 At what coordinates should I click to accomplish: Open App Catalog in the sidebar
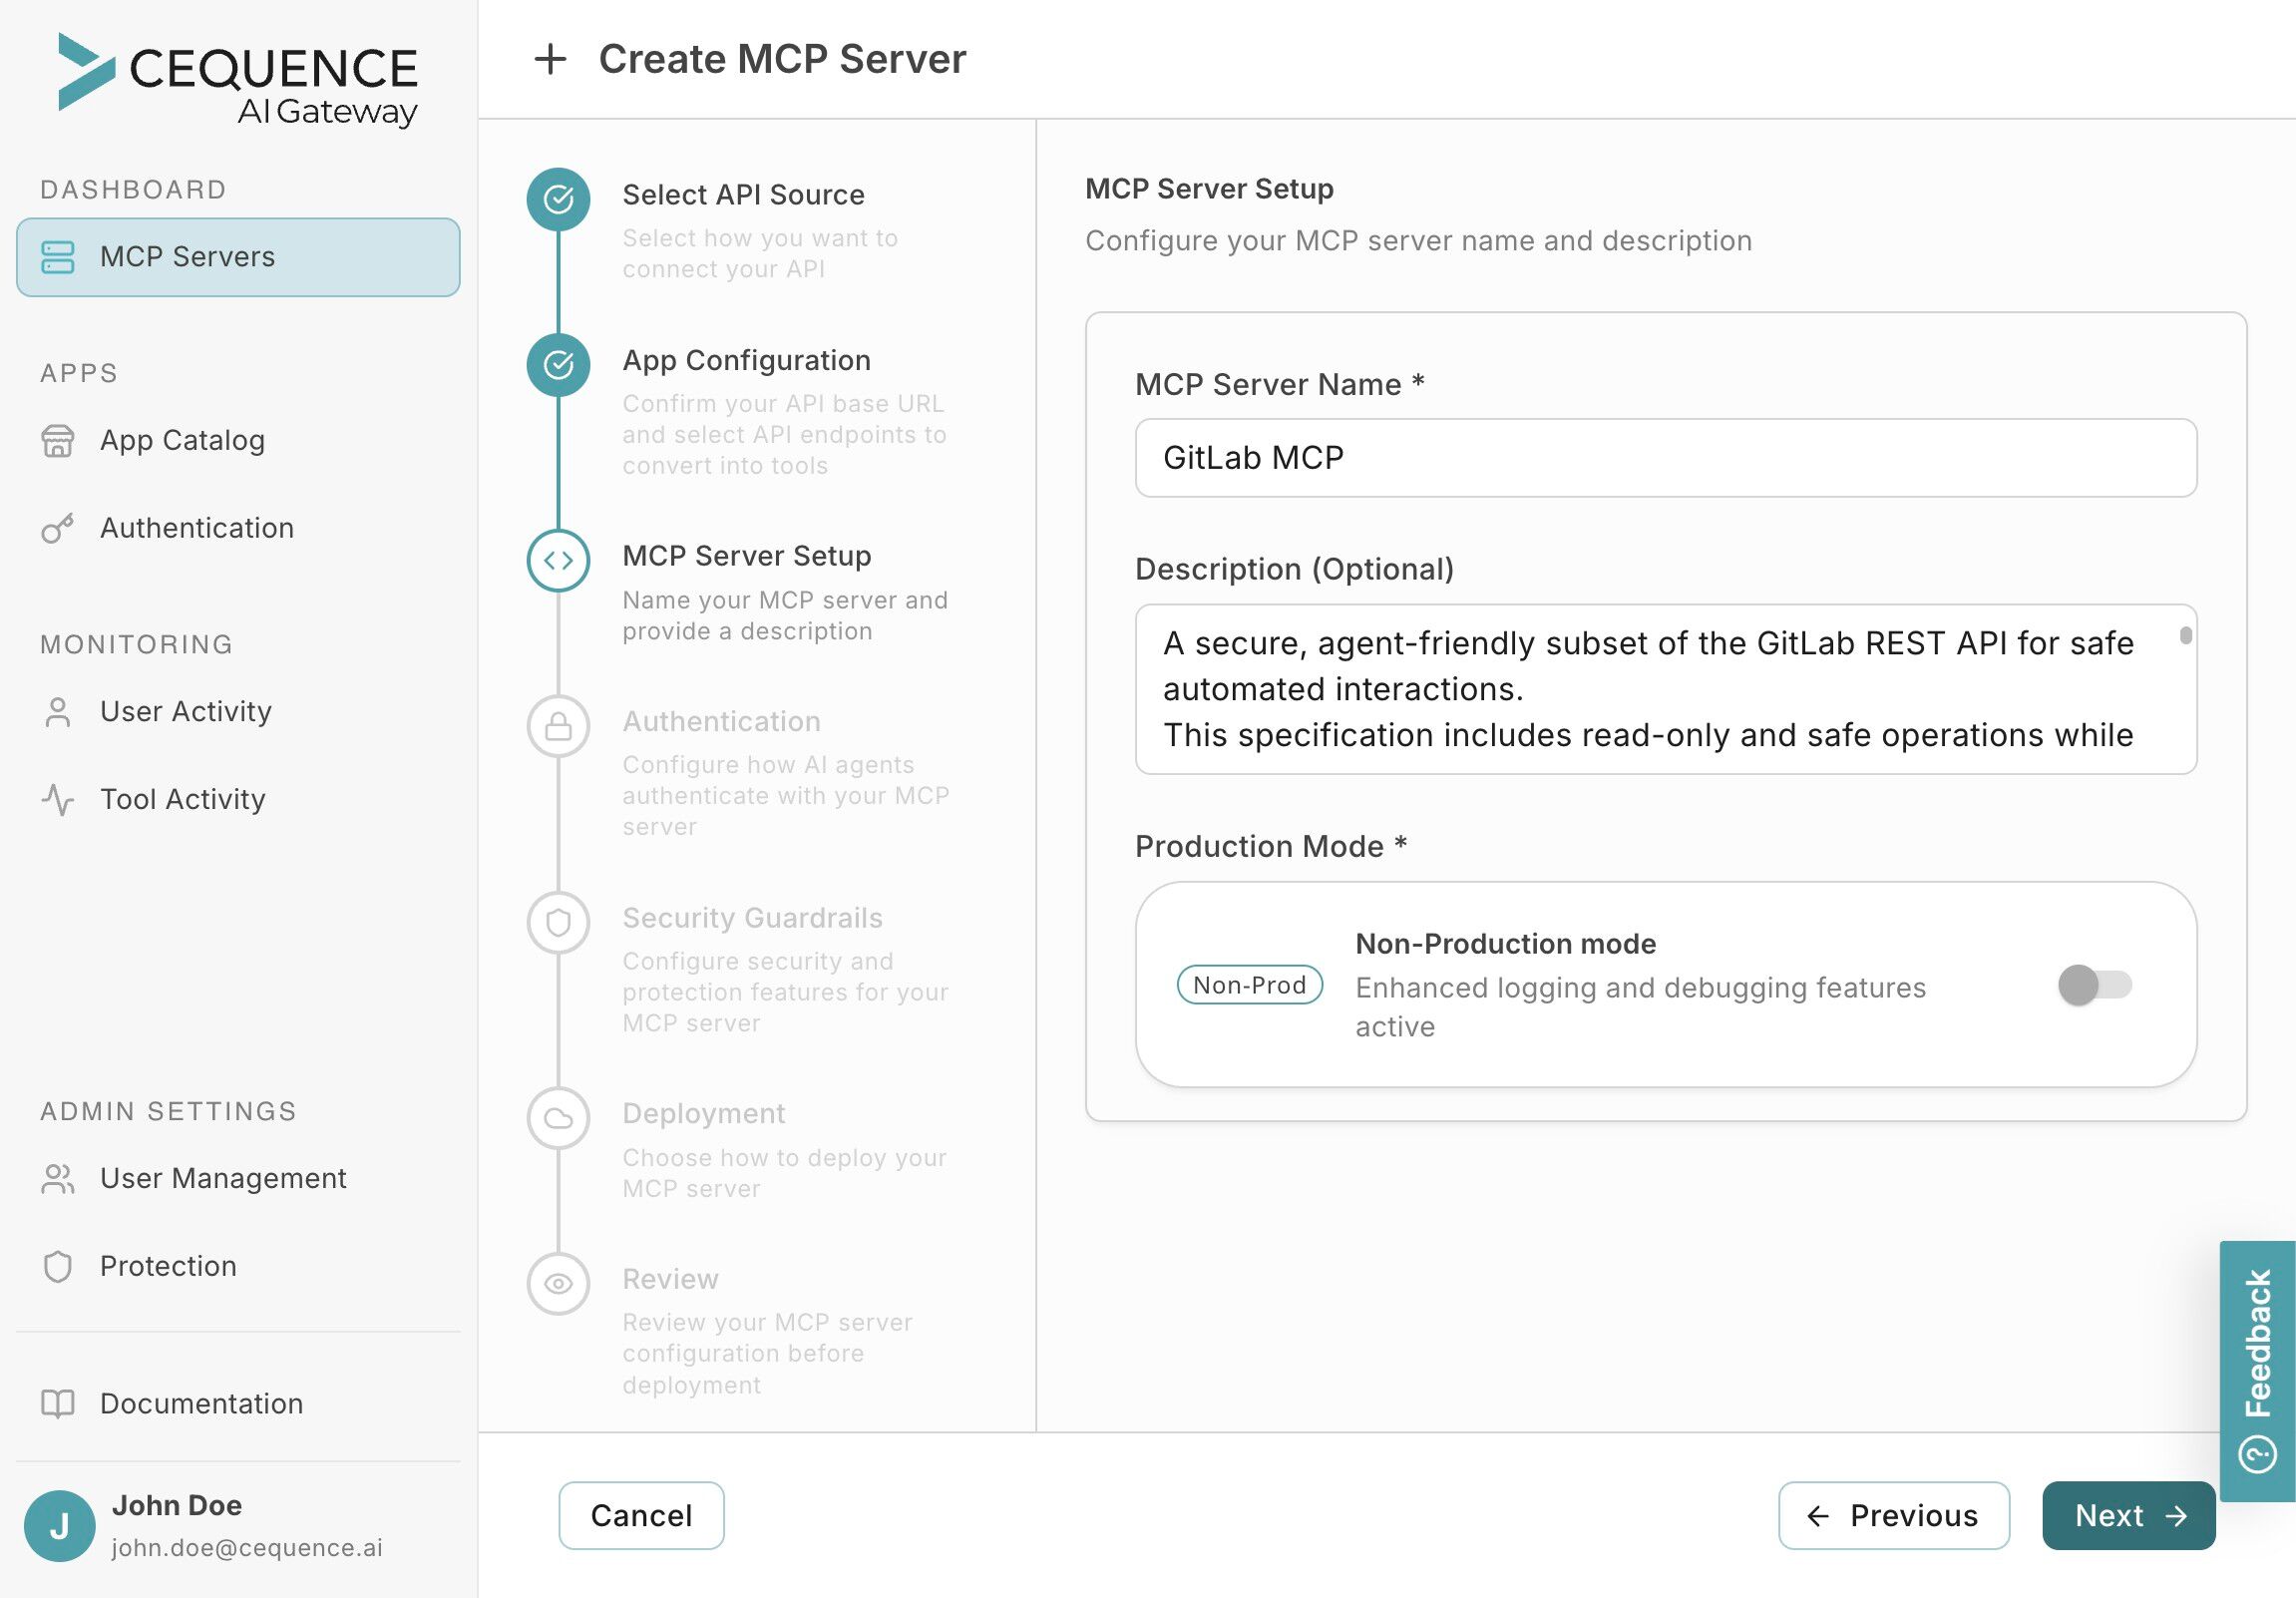(182, 440)
